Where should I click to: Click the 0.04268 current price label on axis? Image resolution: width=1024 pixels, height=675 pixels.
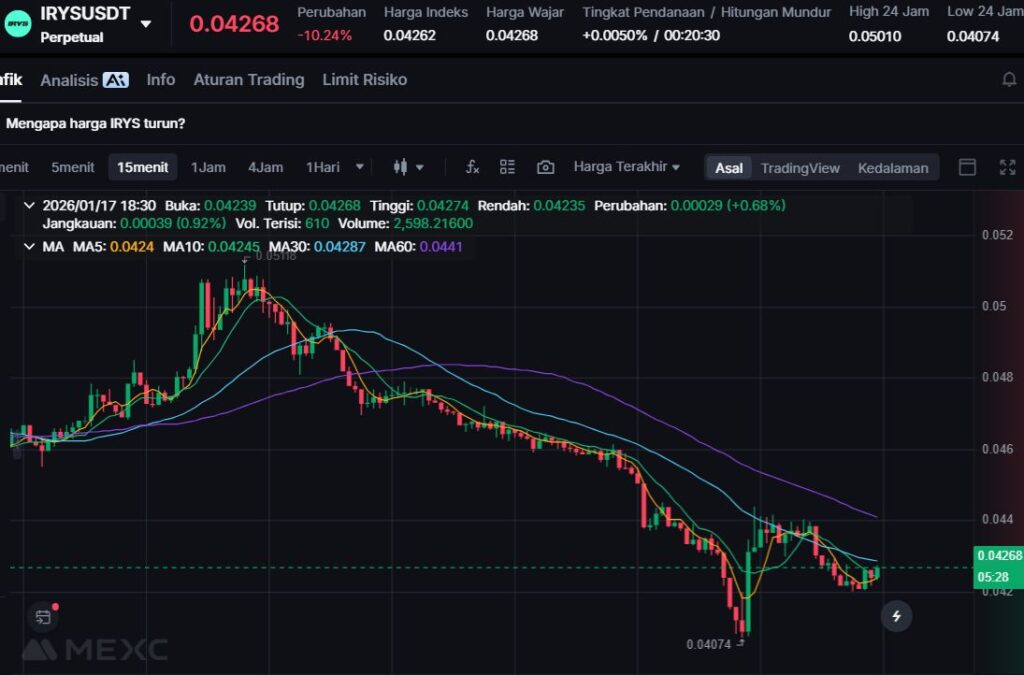998,556
